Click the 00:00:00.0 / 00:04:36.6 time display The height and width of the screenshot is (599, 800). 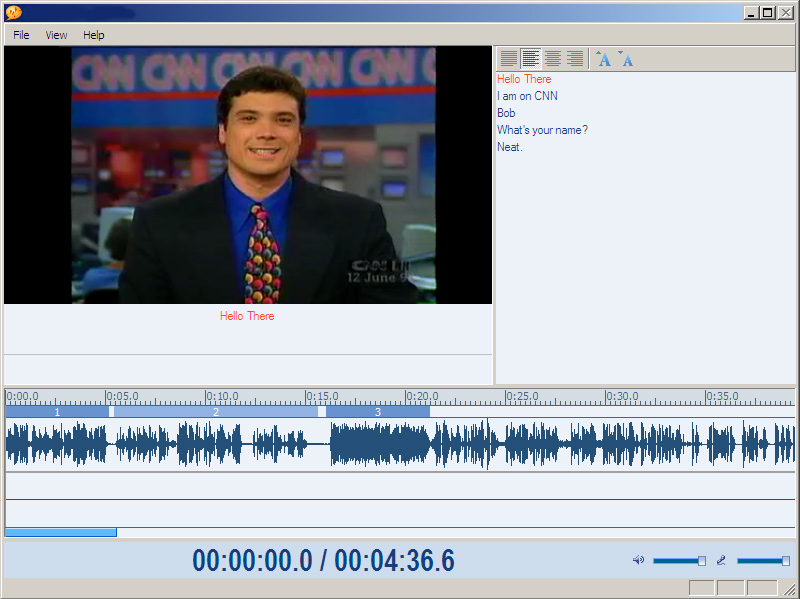click(323, 560)
